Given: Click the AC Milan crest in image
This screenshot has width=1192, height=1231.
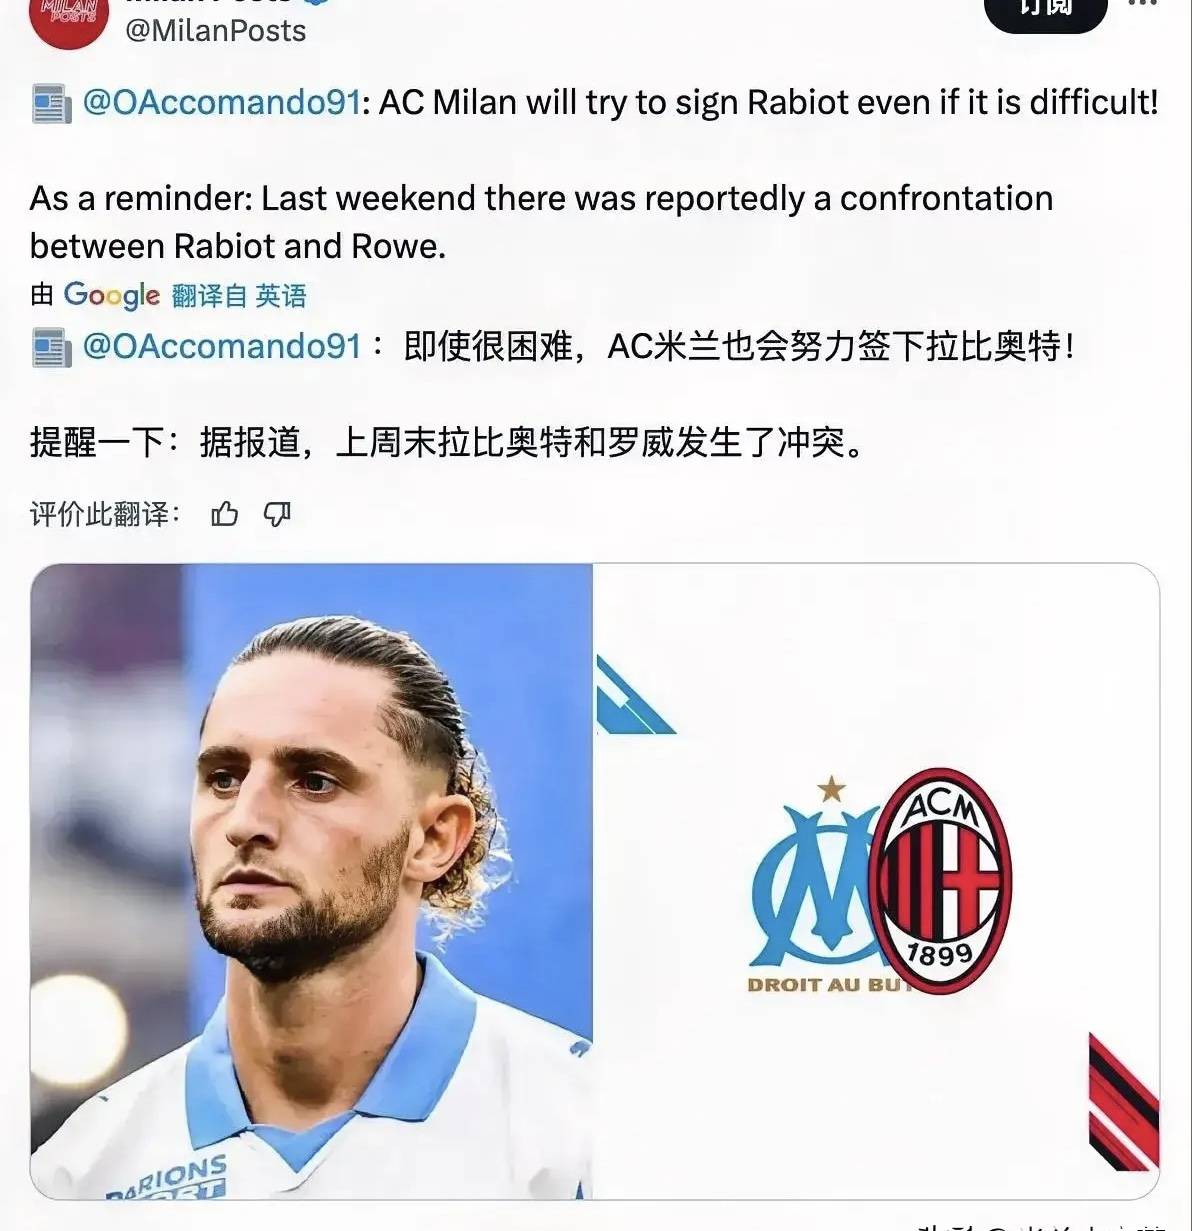Looking at the screenshot, I should point(939,881).
